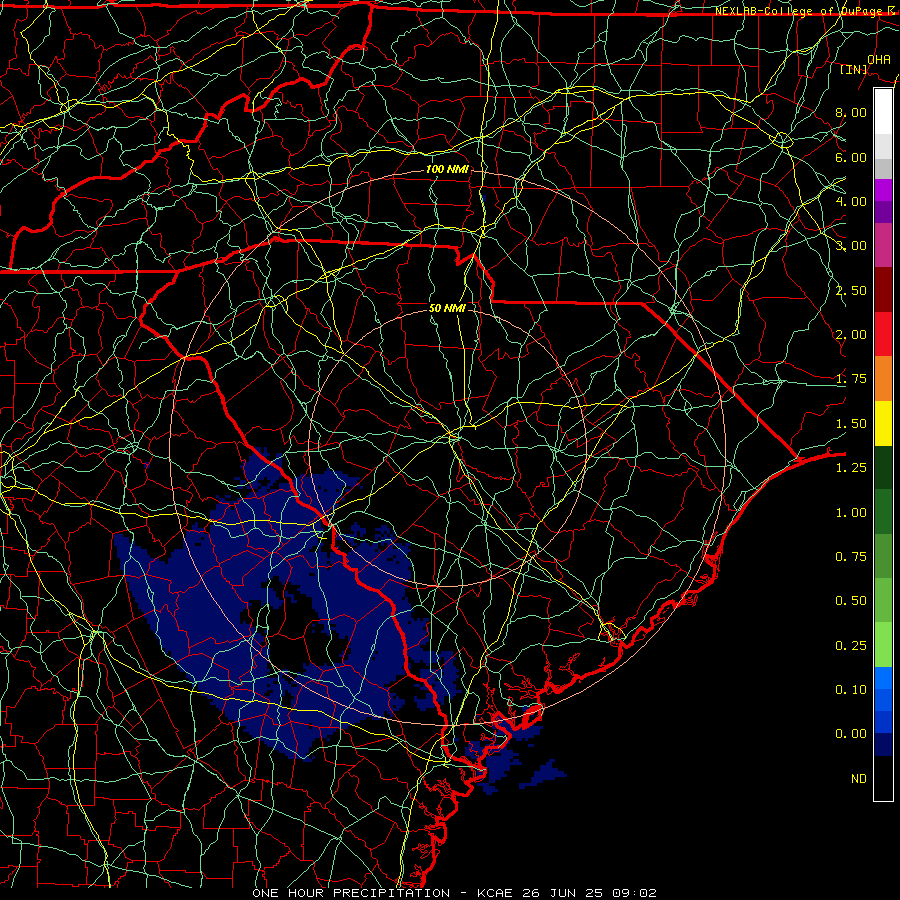This screenshot has width=900, height=900.
Task: Click the legend value 3.00
Action: click(x=851, y=246)
